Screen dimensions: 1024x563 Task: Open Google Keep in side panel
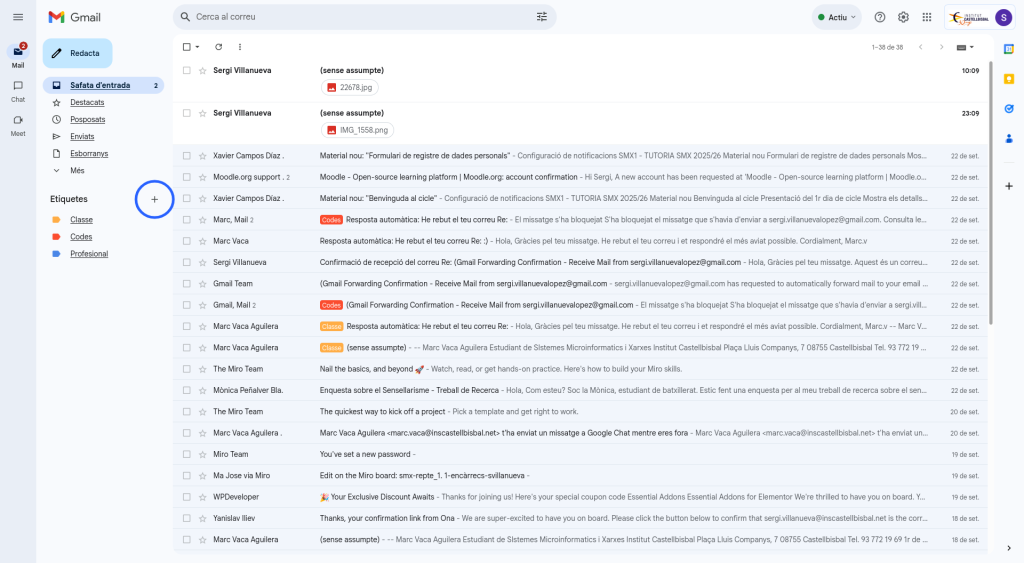(1009, 79)
